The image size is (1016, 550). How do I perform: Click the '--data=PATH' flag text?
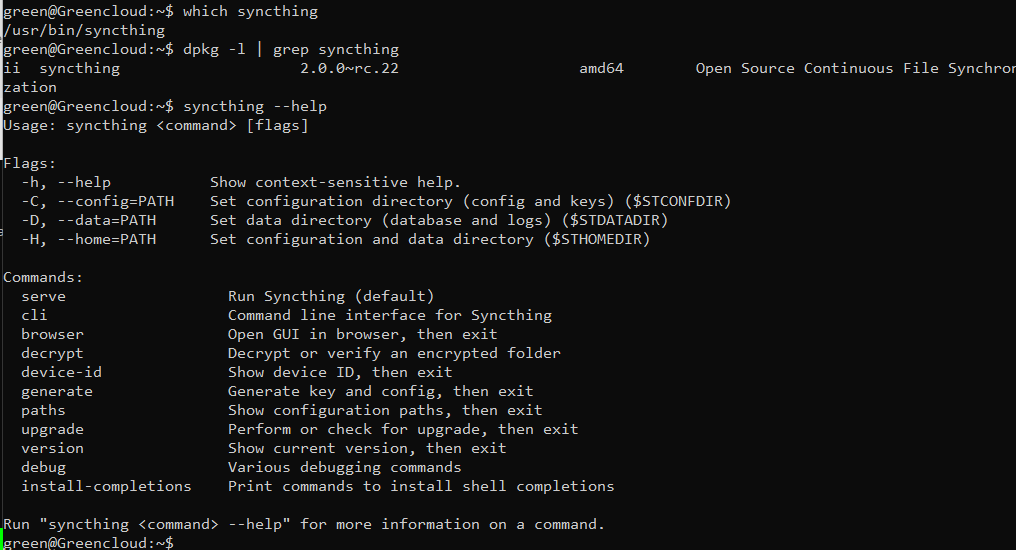point(107,220)
